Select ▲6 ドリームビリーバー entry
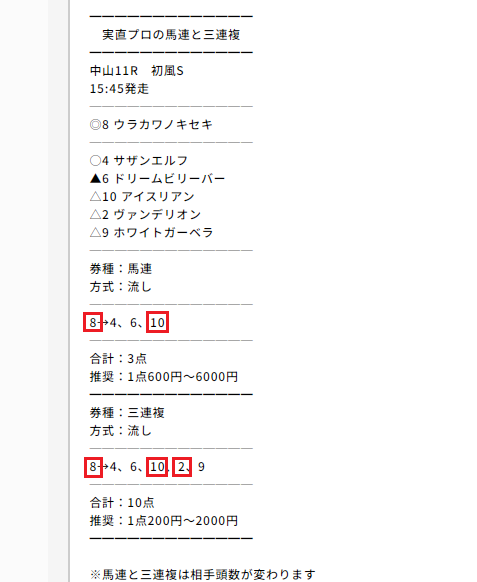 pyautogui.click(x=157, y=179)
